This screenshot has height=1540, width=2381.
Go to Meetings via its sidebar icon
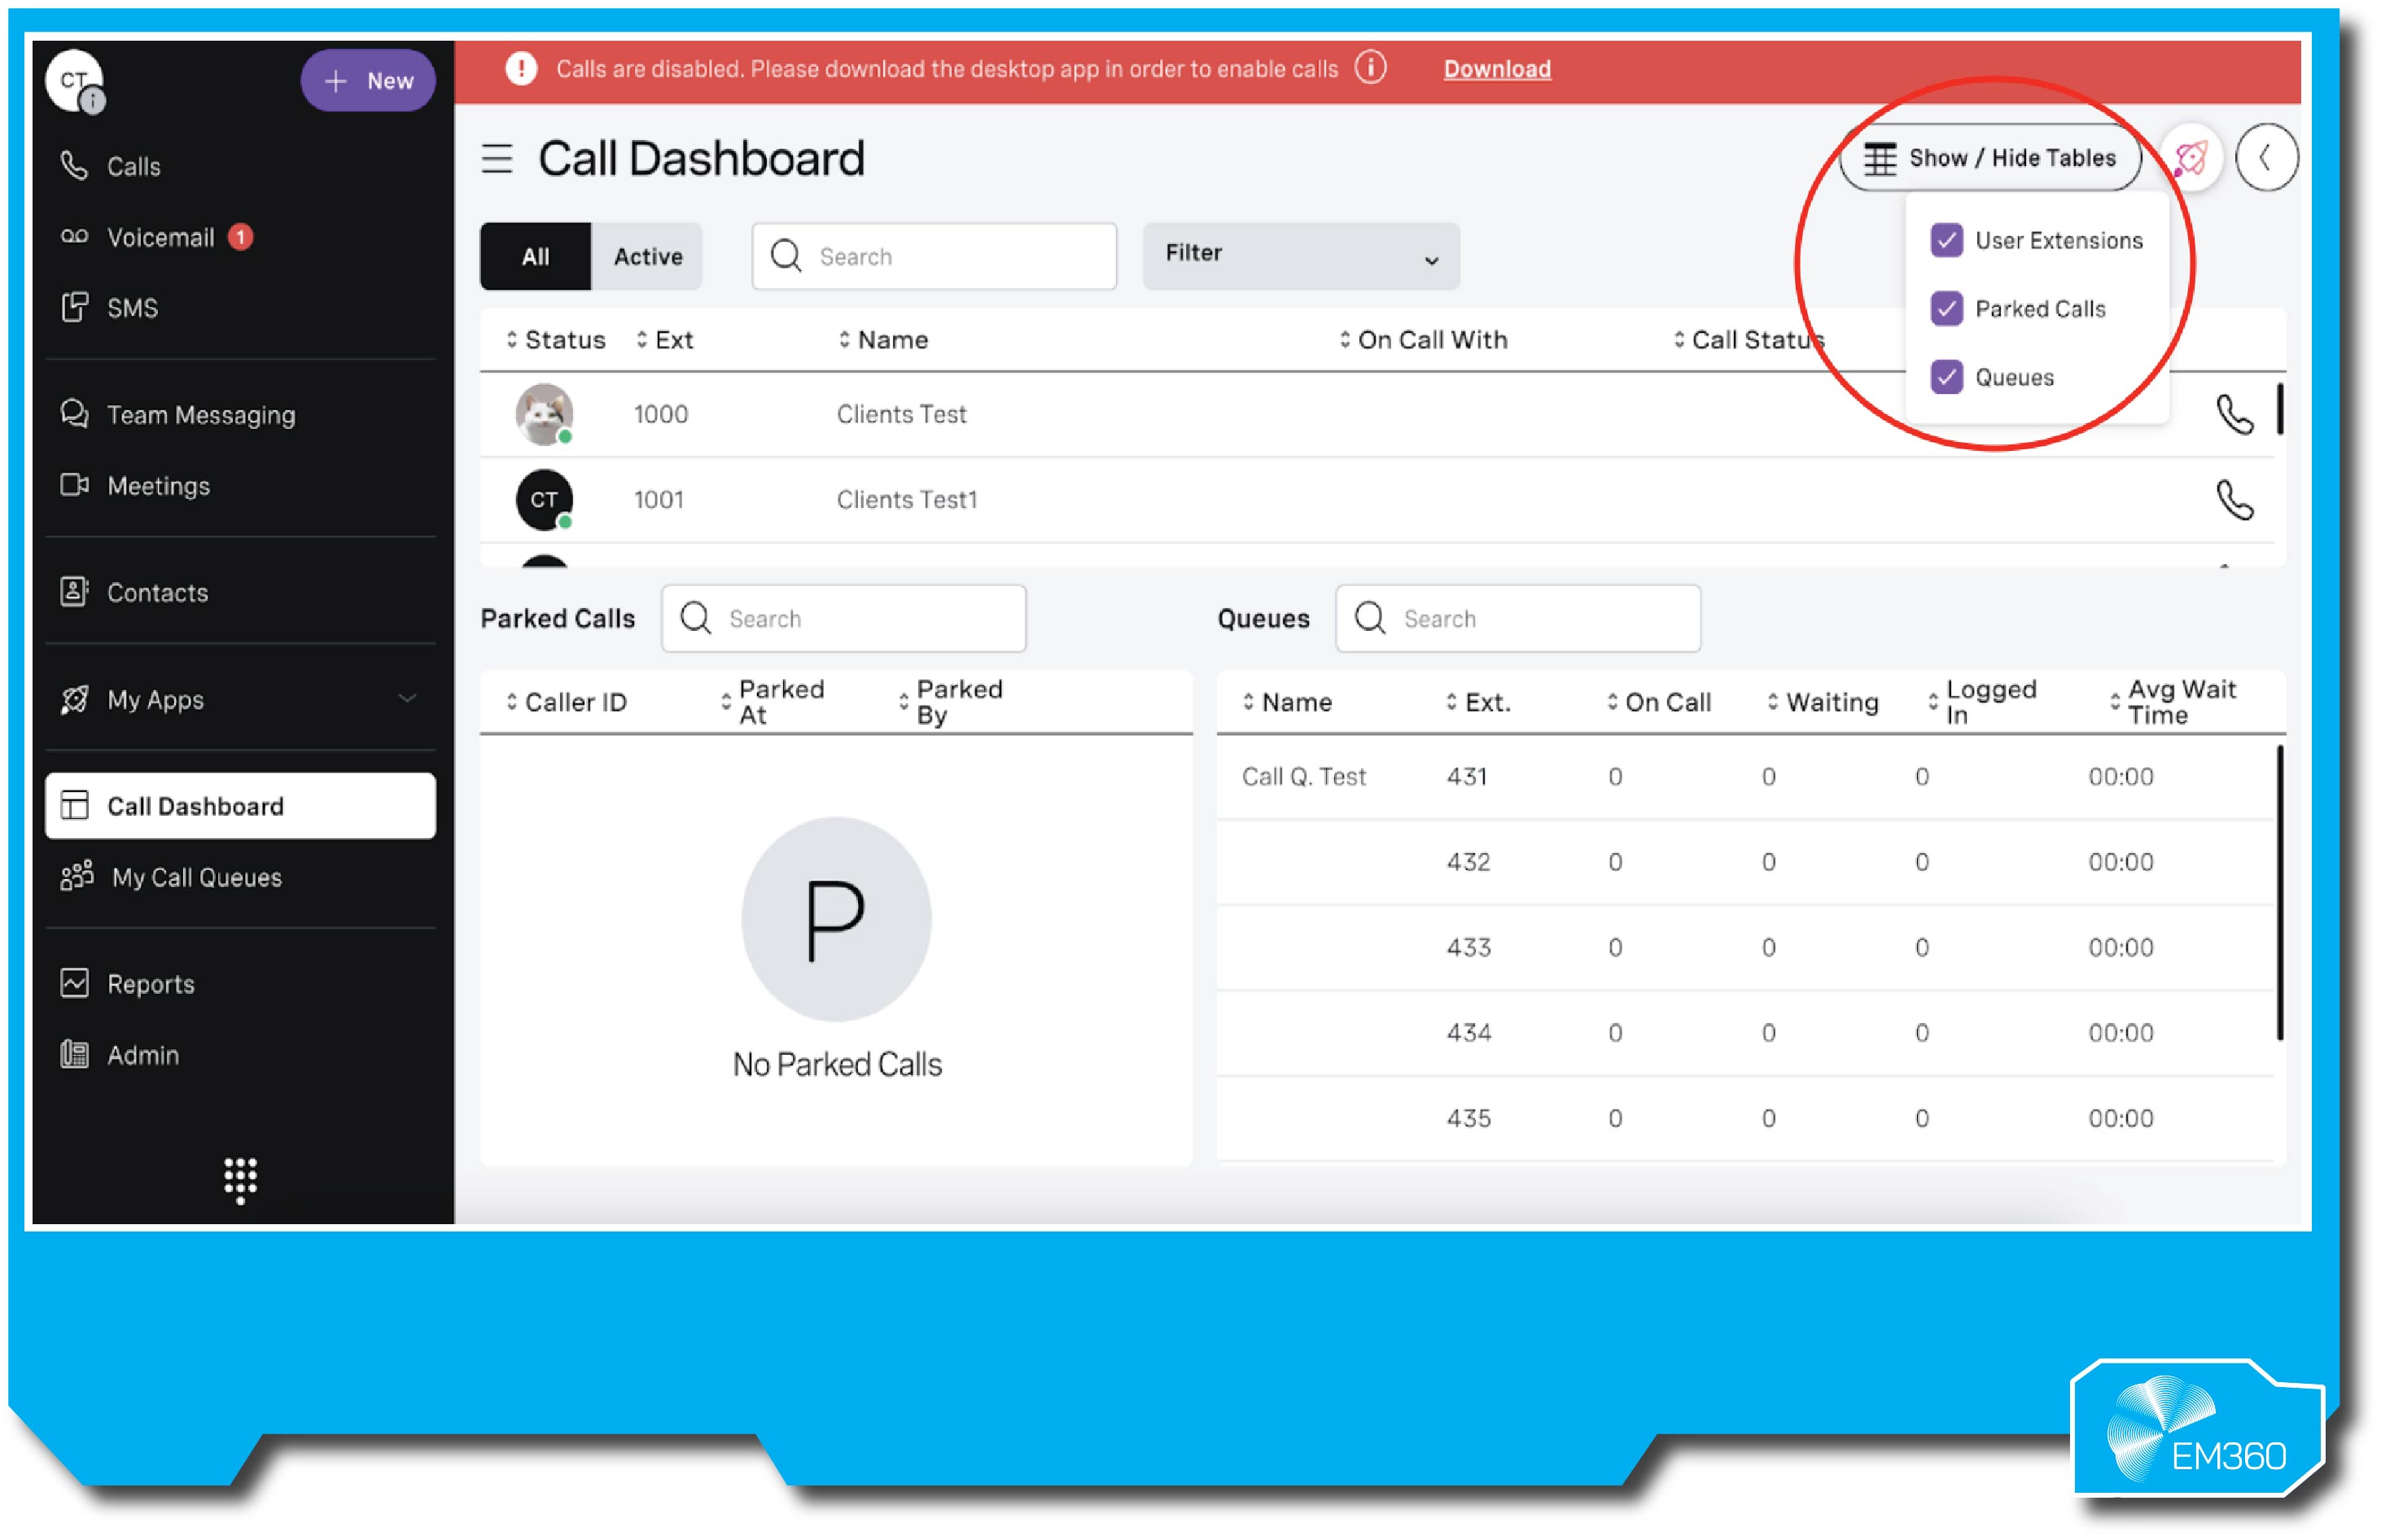(75, 486)
